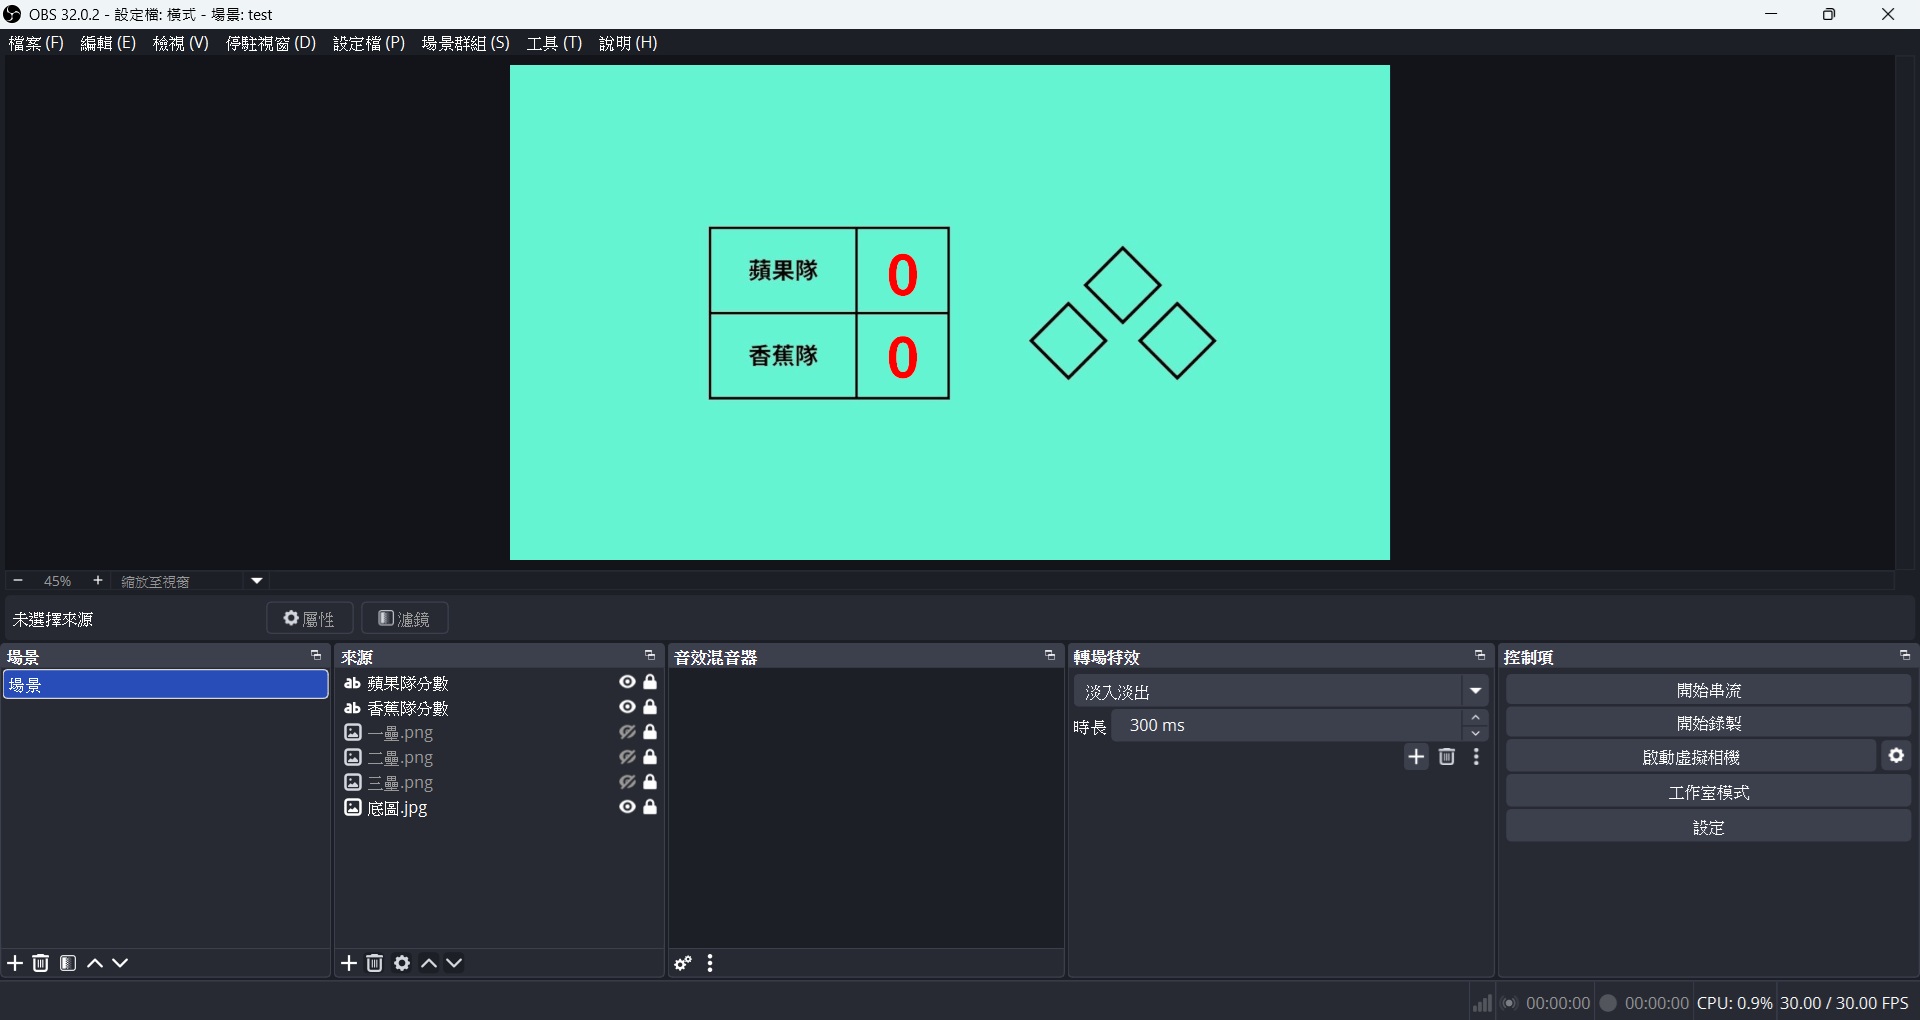Increase transition duration with up stepper
The height and width of the screenshot is (1020, 1920).
coord(1476,718)
